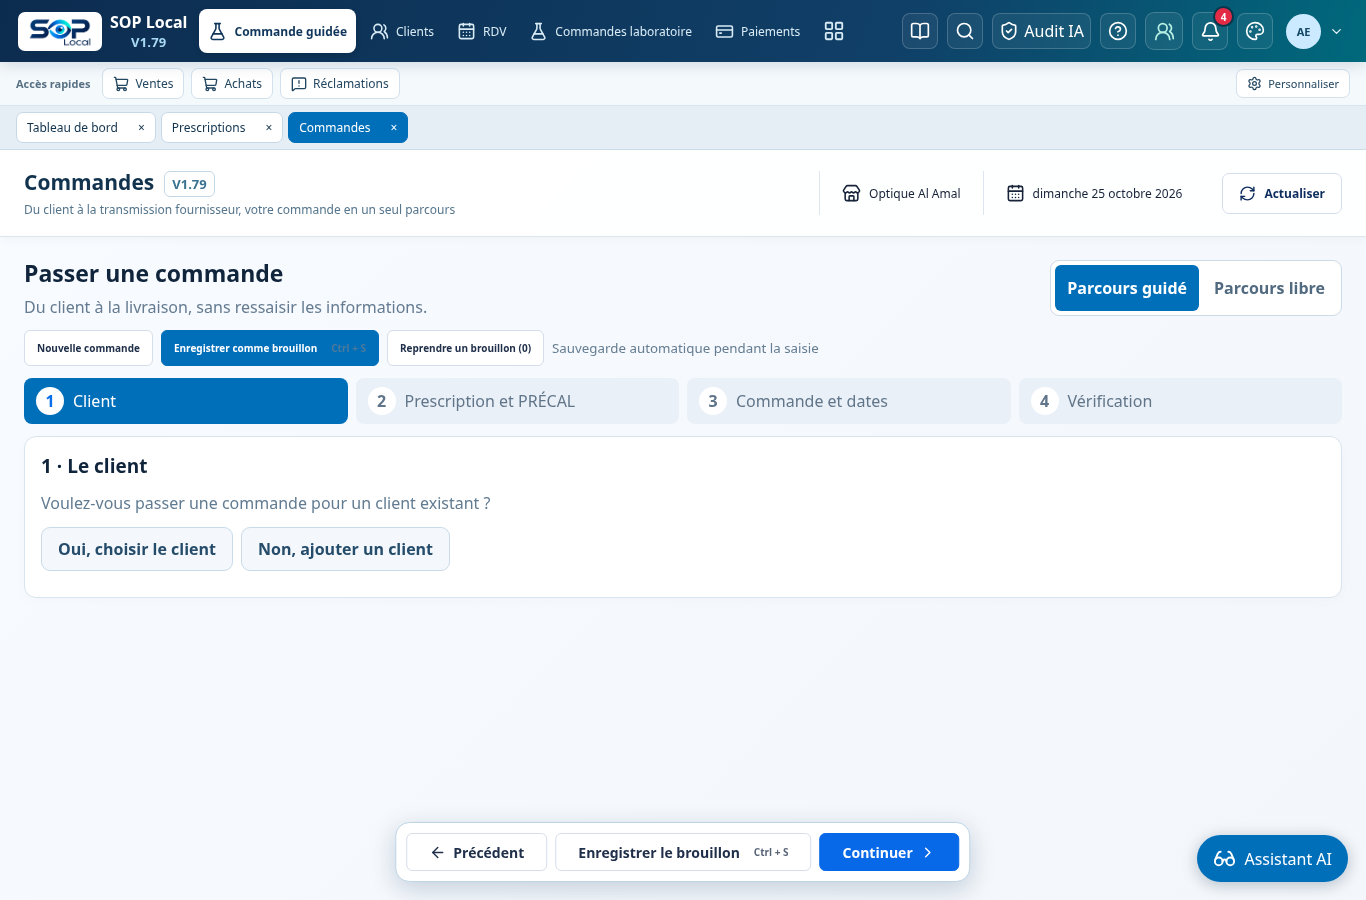Click the AE user avatar

[1303, 32]
